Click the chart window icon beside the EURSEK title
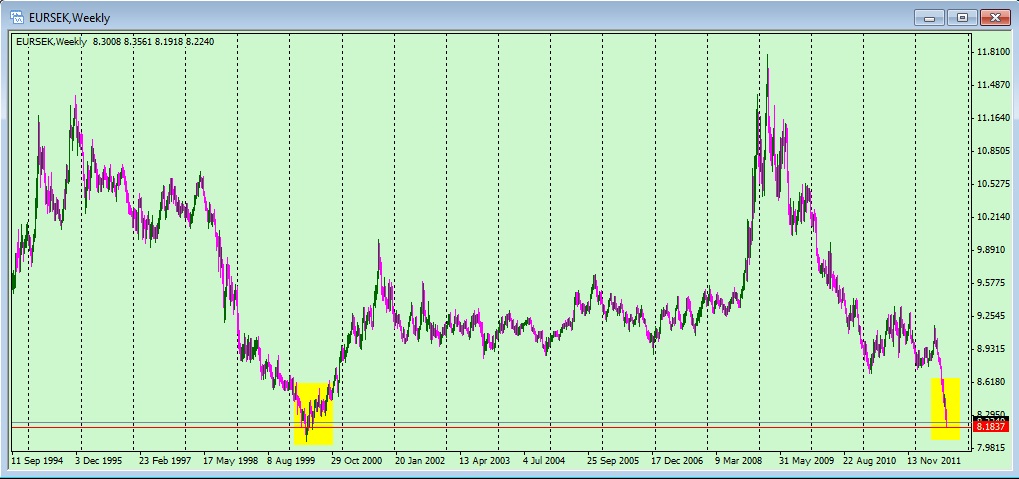This screenshot has width=1019, height=479. (x=18, y=17)
